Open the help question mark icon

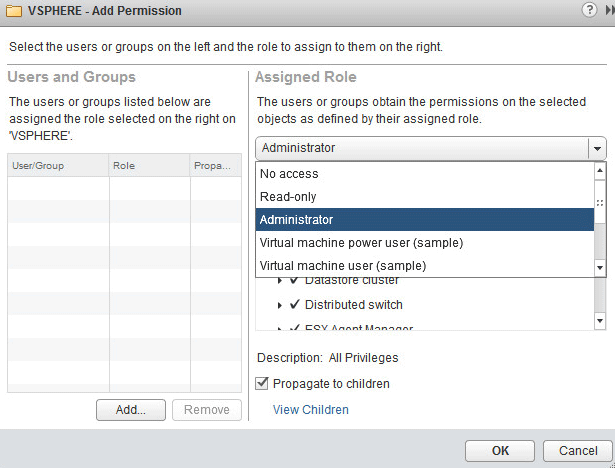(589, 10)
